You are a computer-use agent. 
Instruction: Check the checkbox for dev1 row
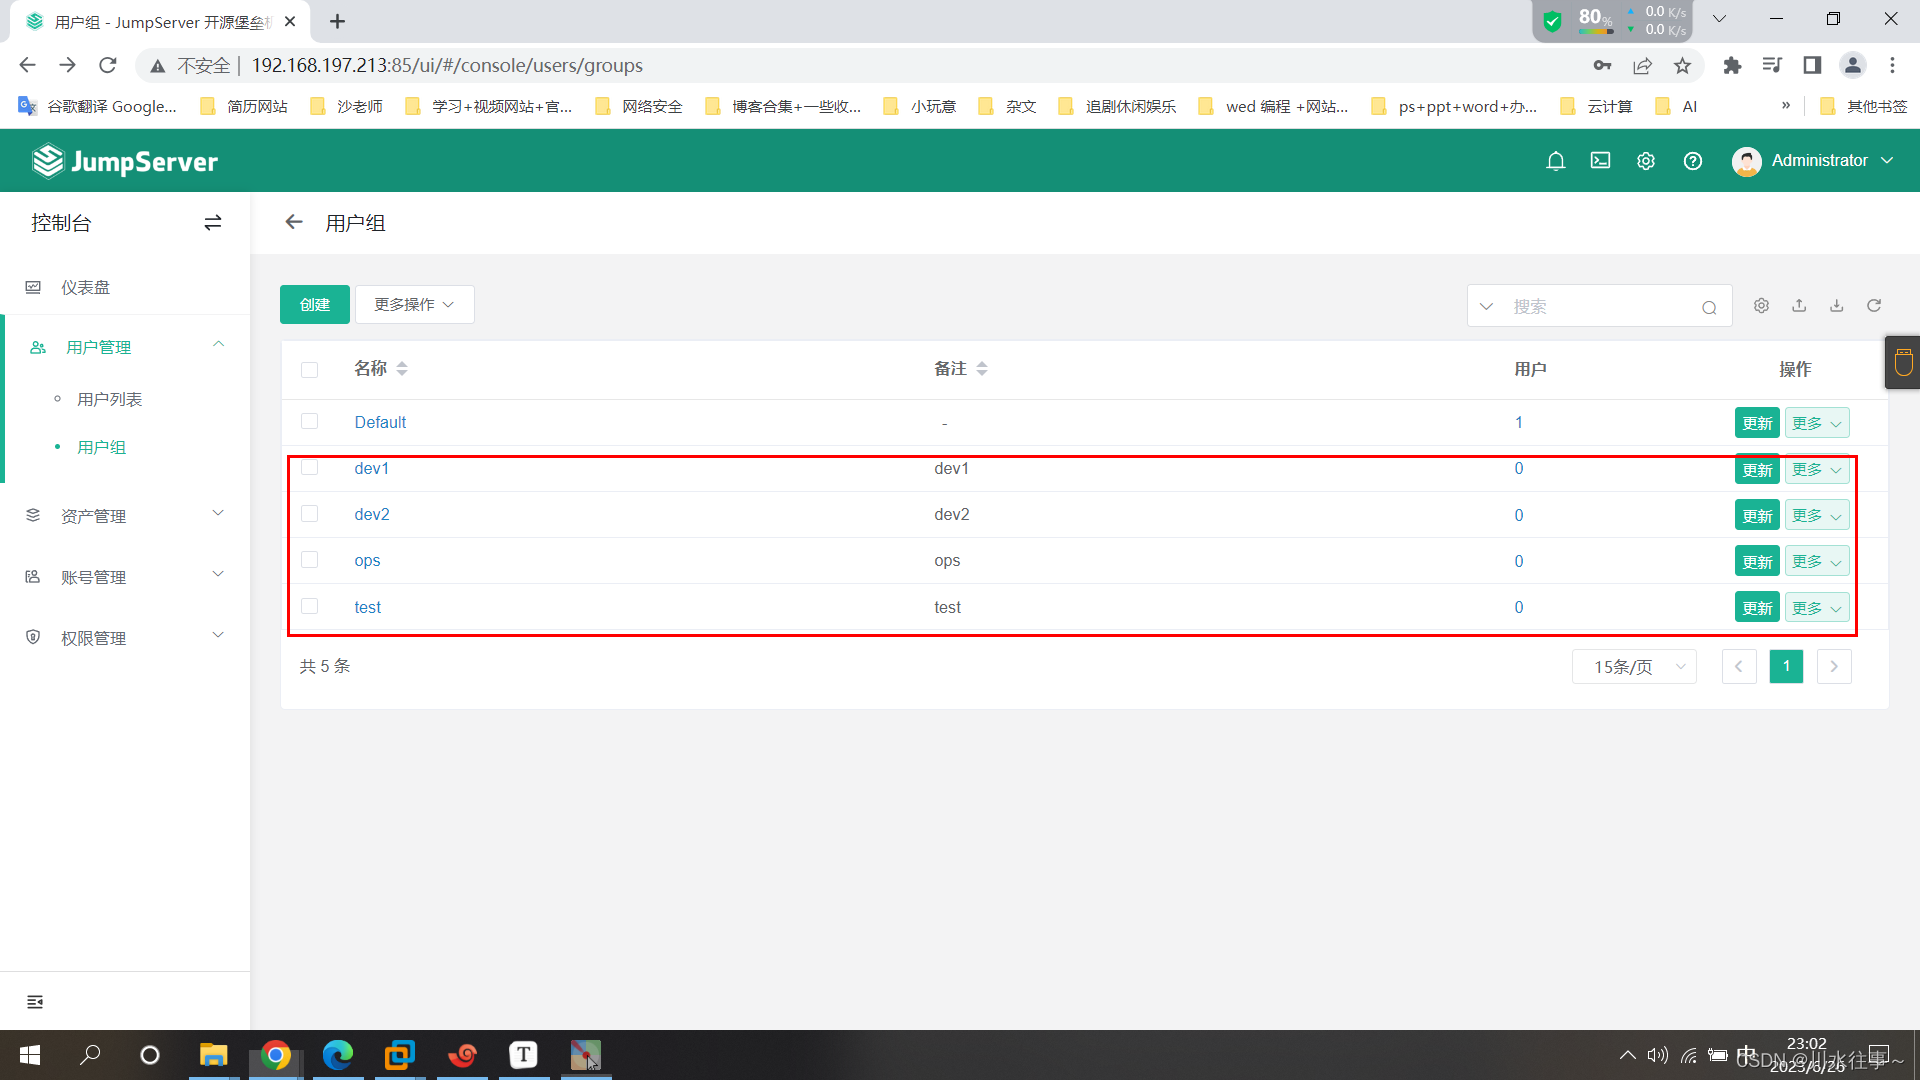310,468
